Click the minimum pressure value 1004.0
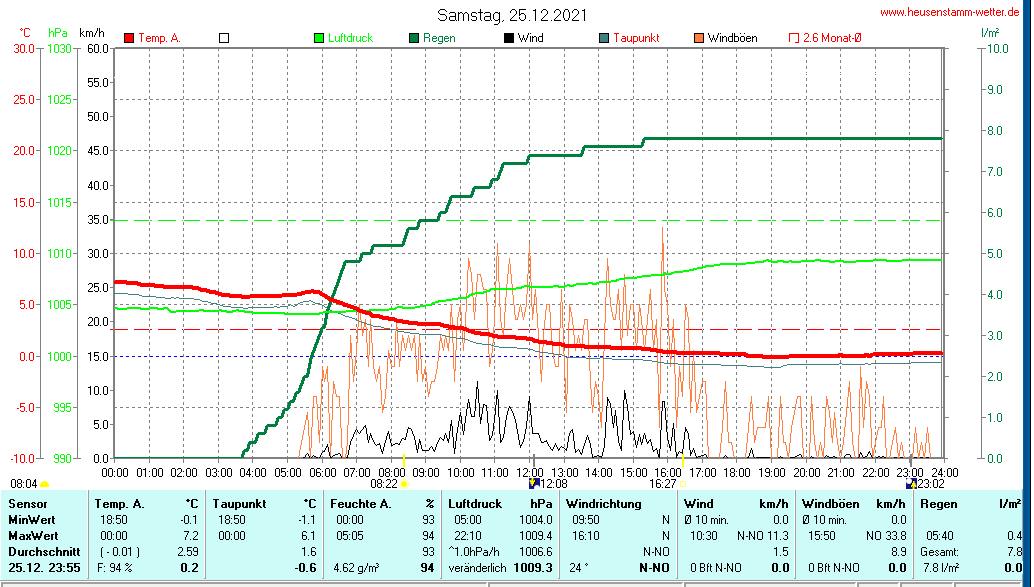This screenshot has height=587, width=1034. pos(535,520)
